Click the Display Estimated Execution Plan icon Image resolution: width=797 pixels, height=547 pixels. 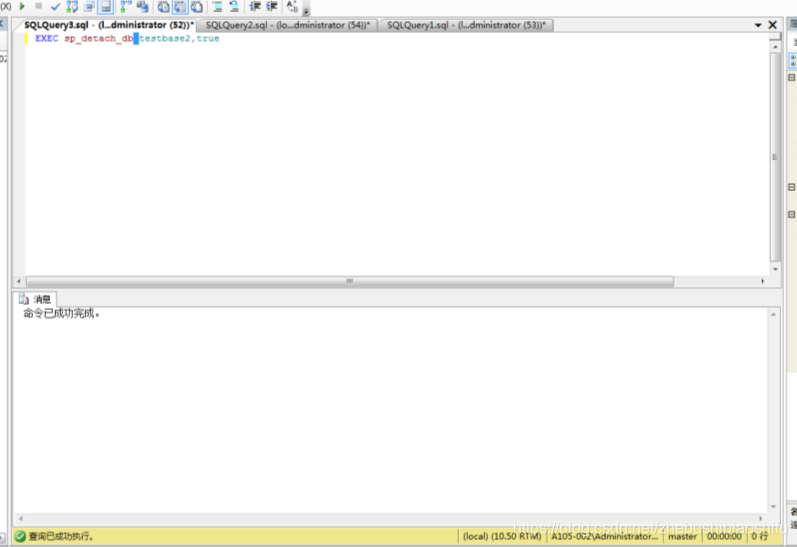(72, 7)
